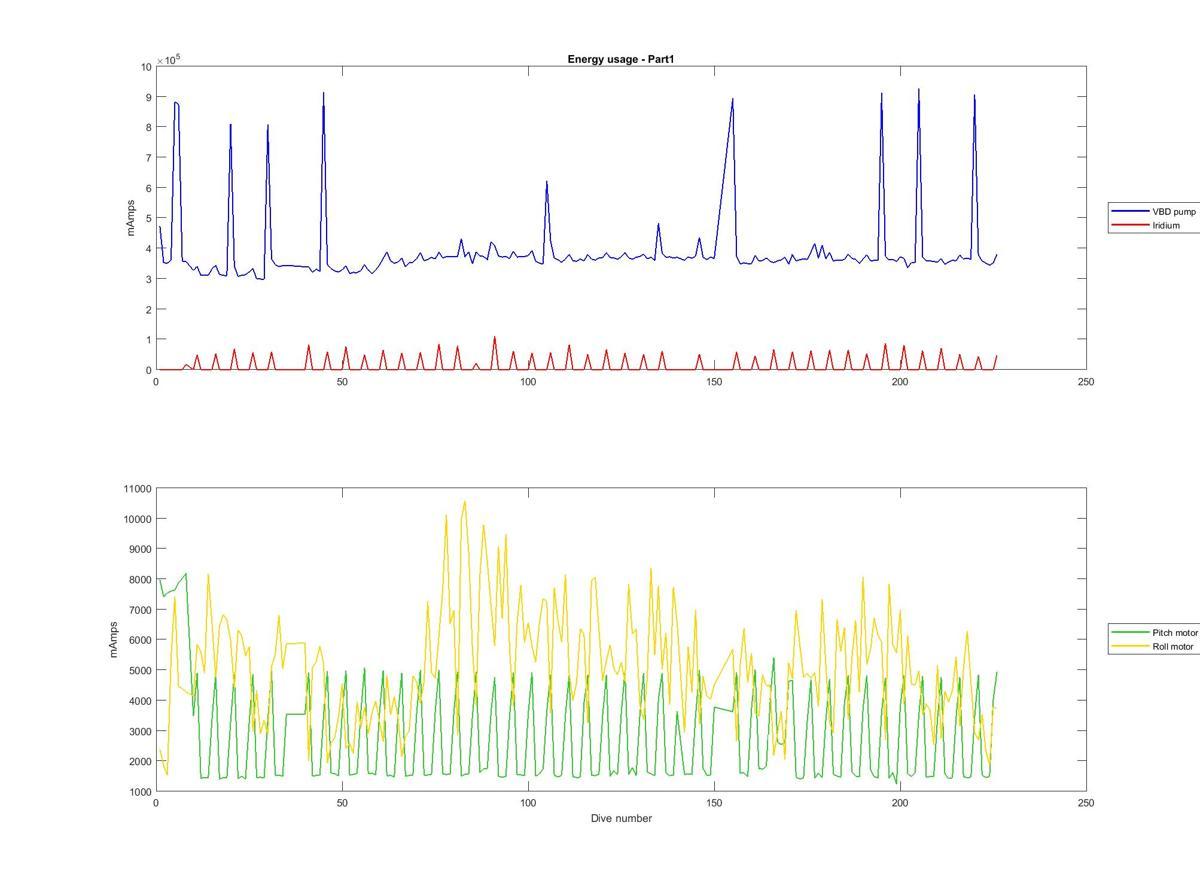The image size is (1200, 889).
Task: Click the 'Energy usage - Part1' plot title
Action: [x=621, y=59]
